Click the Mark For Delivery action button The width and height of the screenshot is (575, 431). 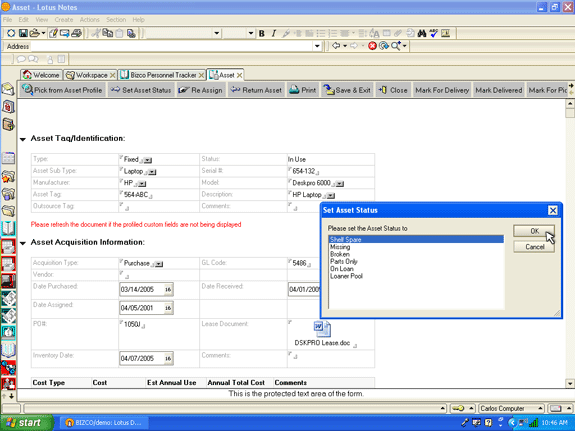[442, 90]
